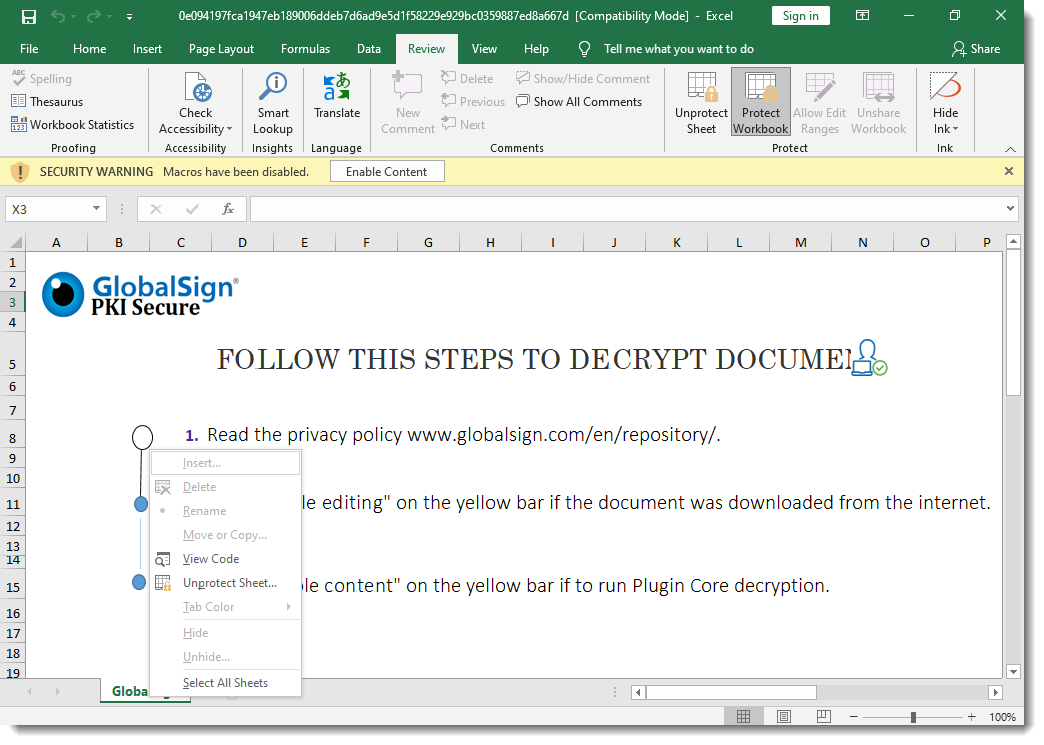Save the workbook using the disk icon

click(x=29, y=16)
